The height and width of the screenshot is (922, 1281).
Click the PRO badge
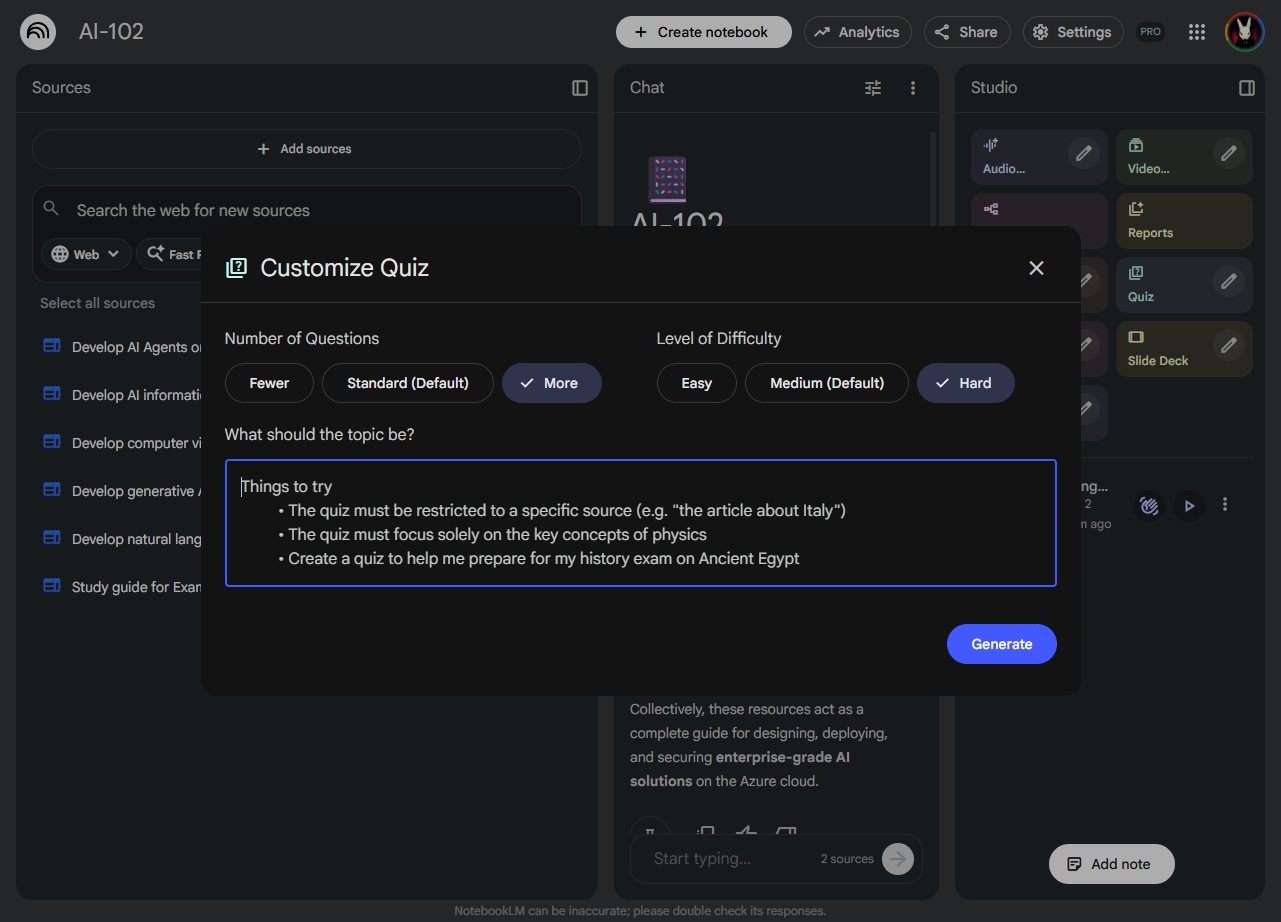click(x=1151, y=32)
